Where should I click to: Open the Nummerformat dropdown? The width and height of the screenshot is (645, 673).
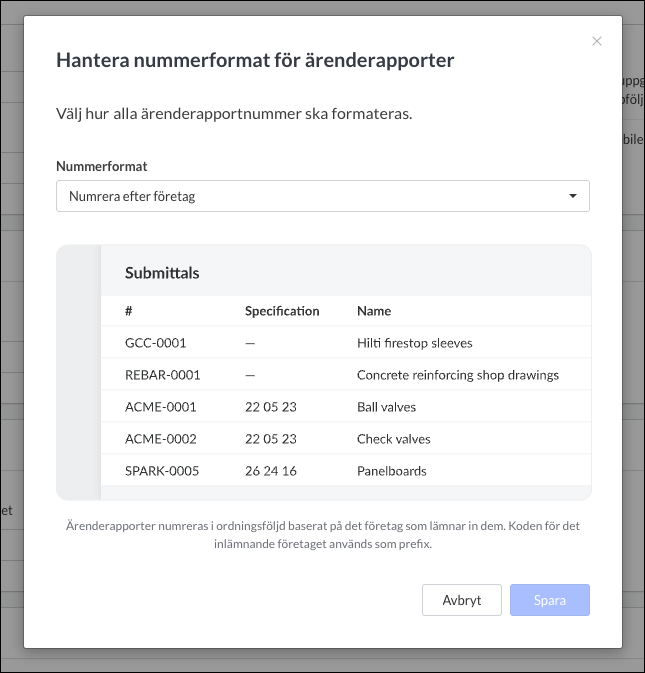pos(323,196)
